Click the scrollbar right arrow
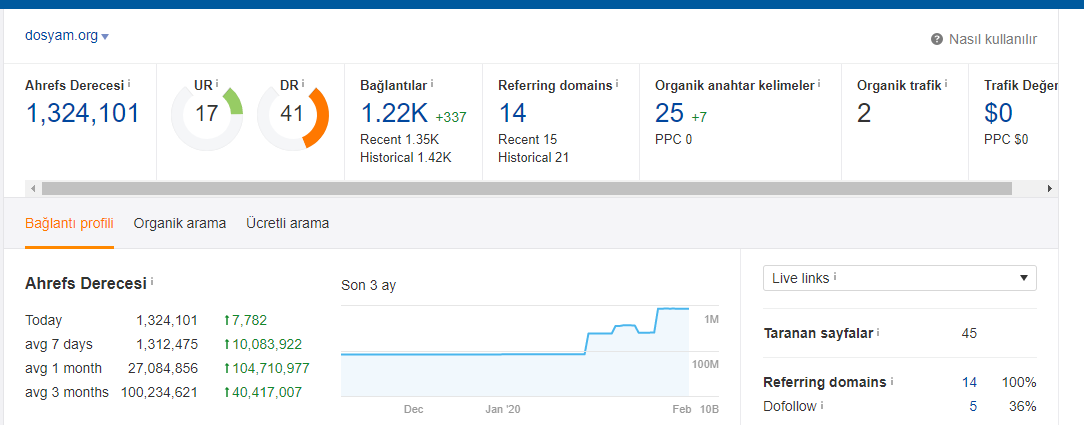This screenshot has width=1084, height=425. coord(1050,188)
